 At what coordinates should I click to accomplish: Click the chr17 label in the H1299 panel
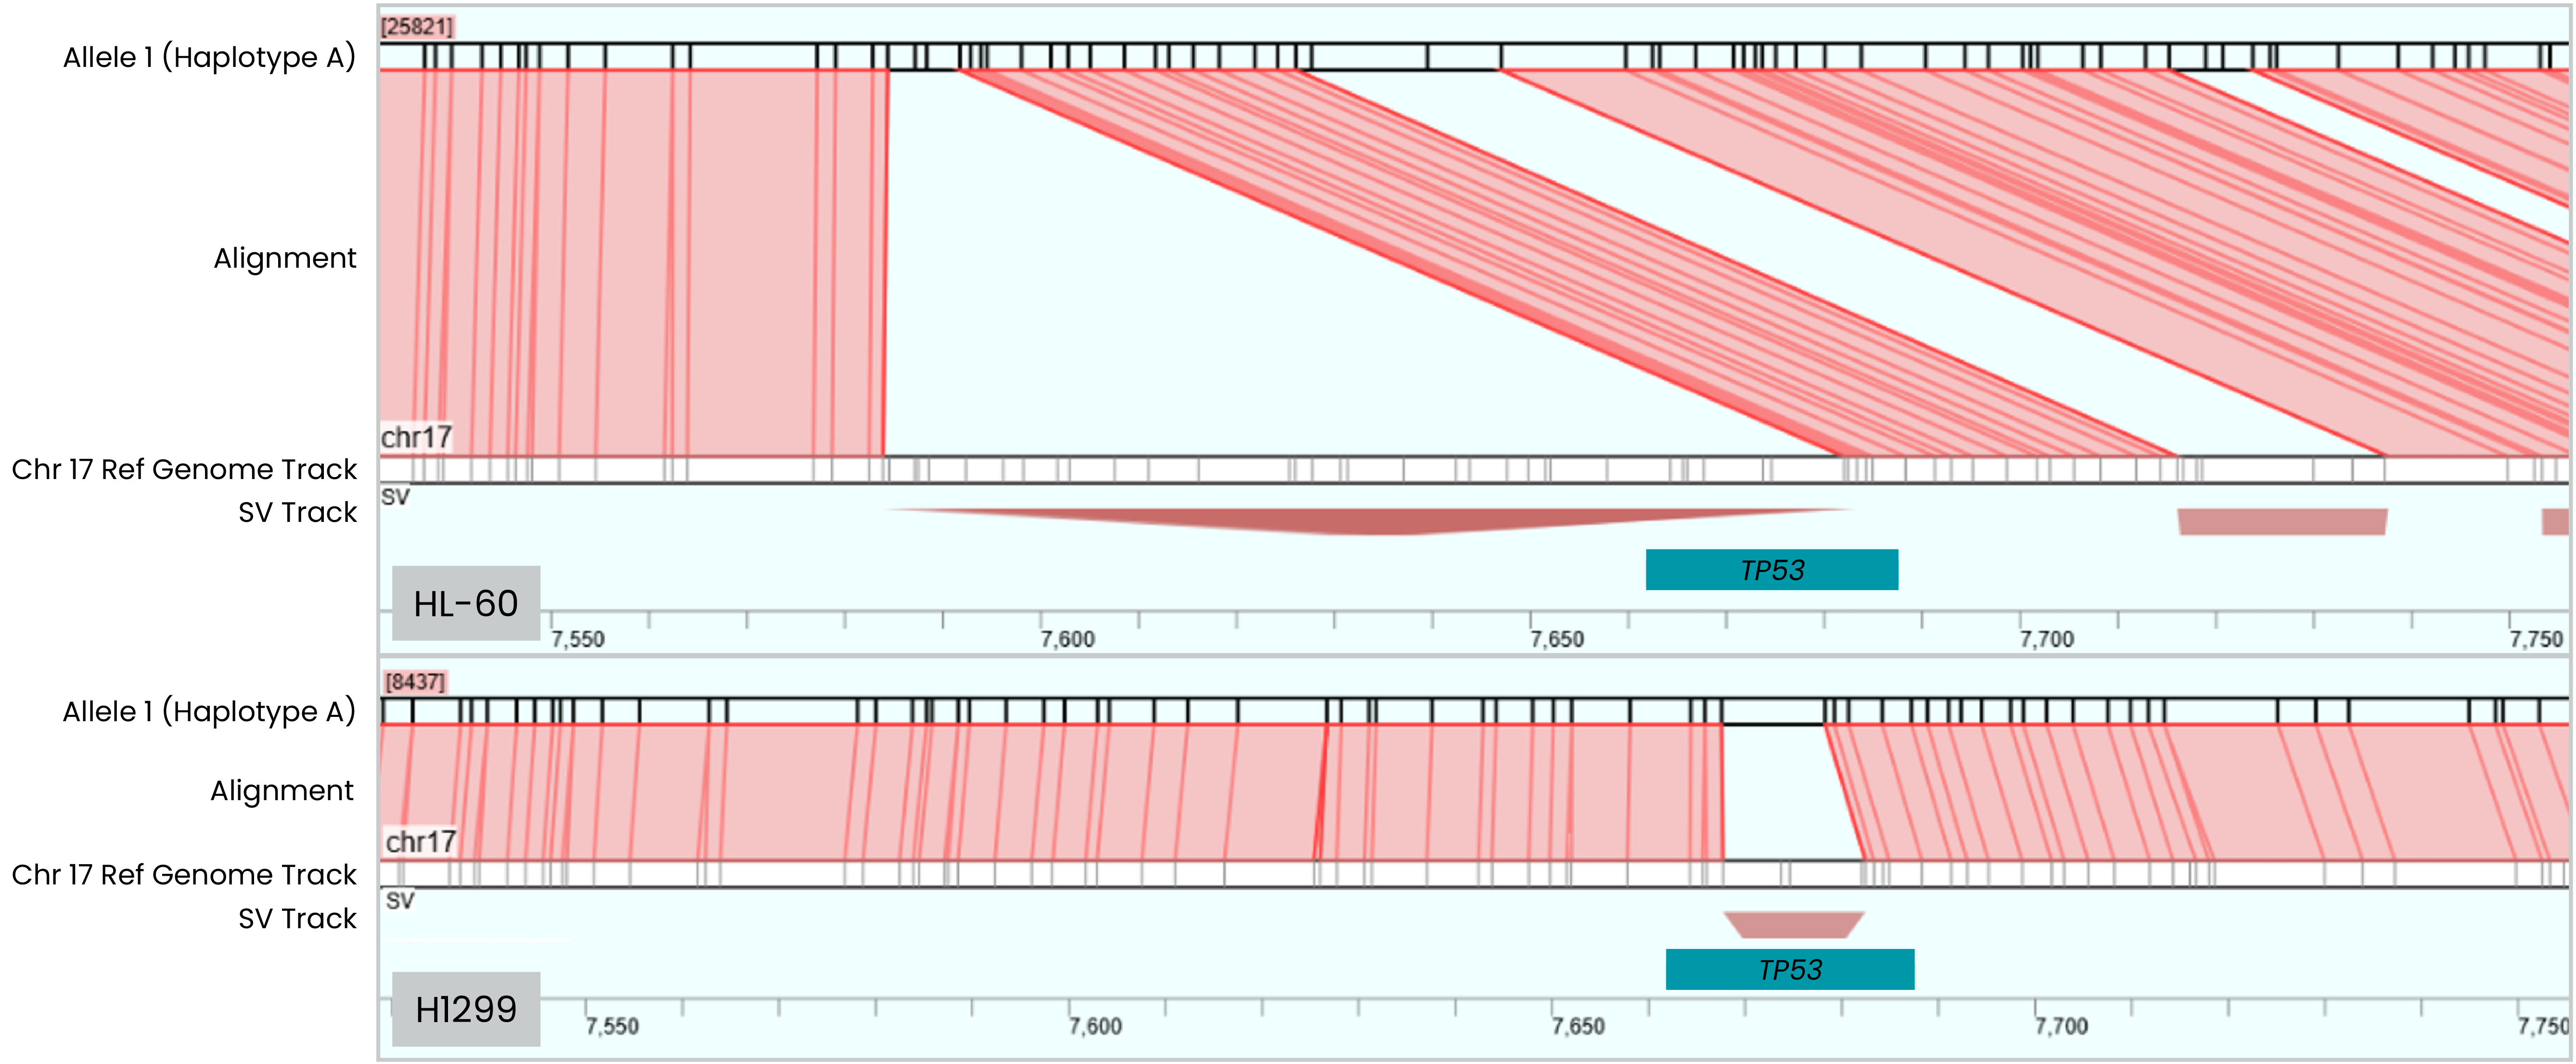(x=420, y=842)
